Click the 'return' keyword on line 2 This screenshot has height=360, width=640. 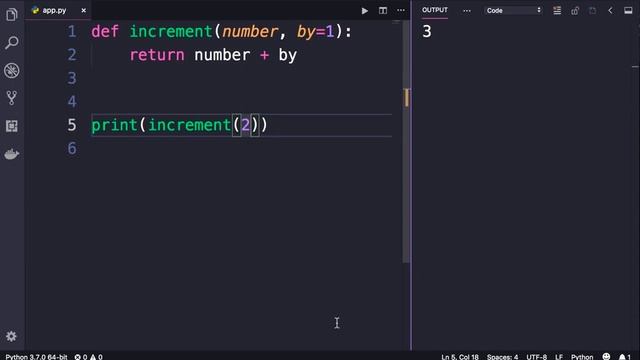[x=157, y=55]
